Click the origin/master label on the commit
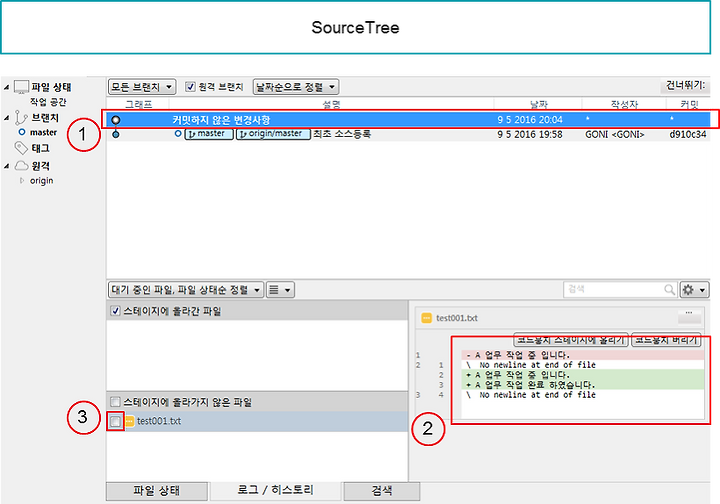Screen dimensions: 720x504 pos(273,134)
